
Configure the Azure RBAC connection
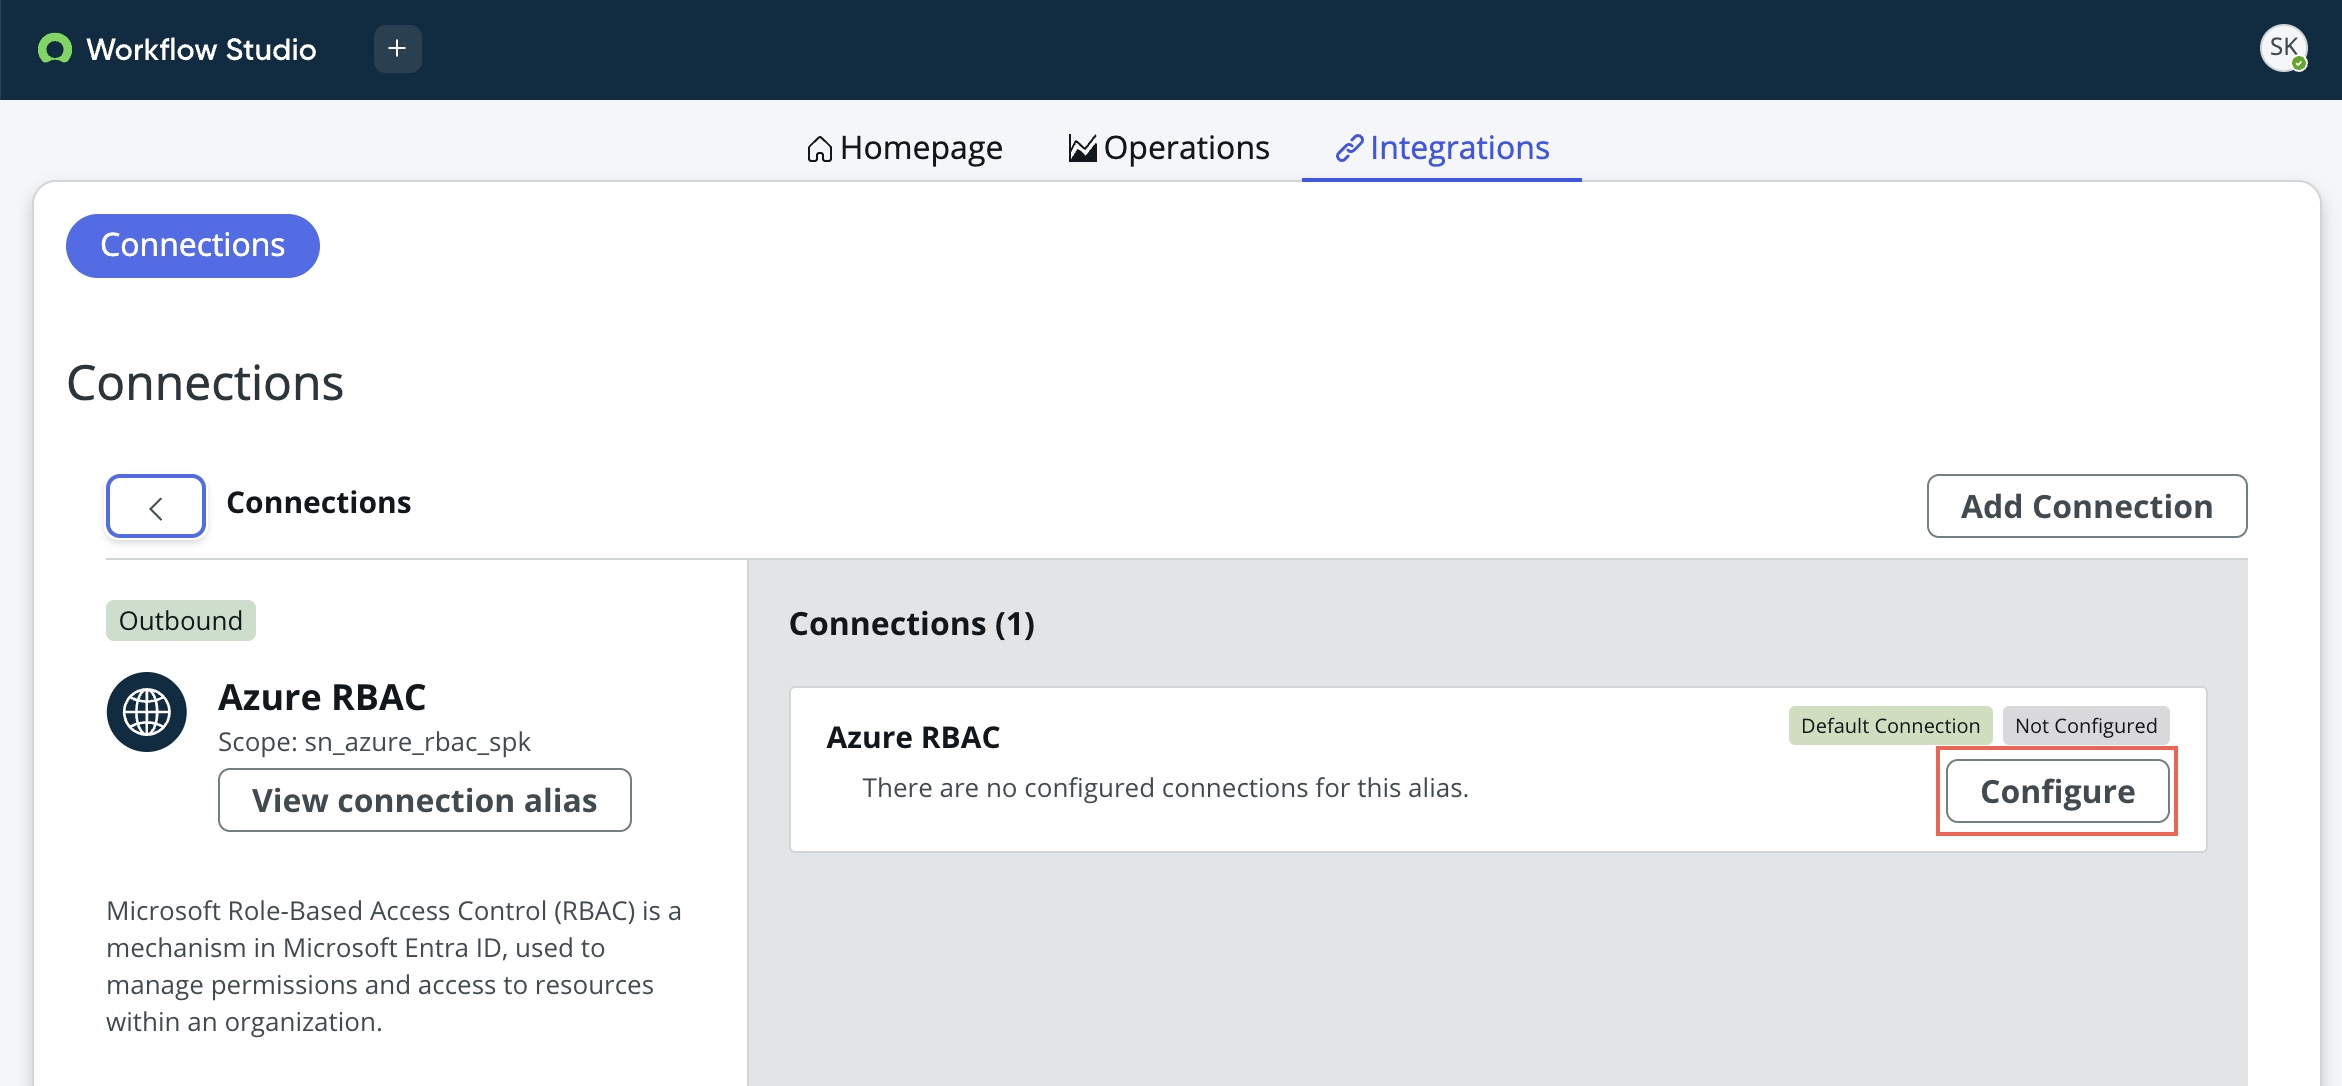(2058, 791)
